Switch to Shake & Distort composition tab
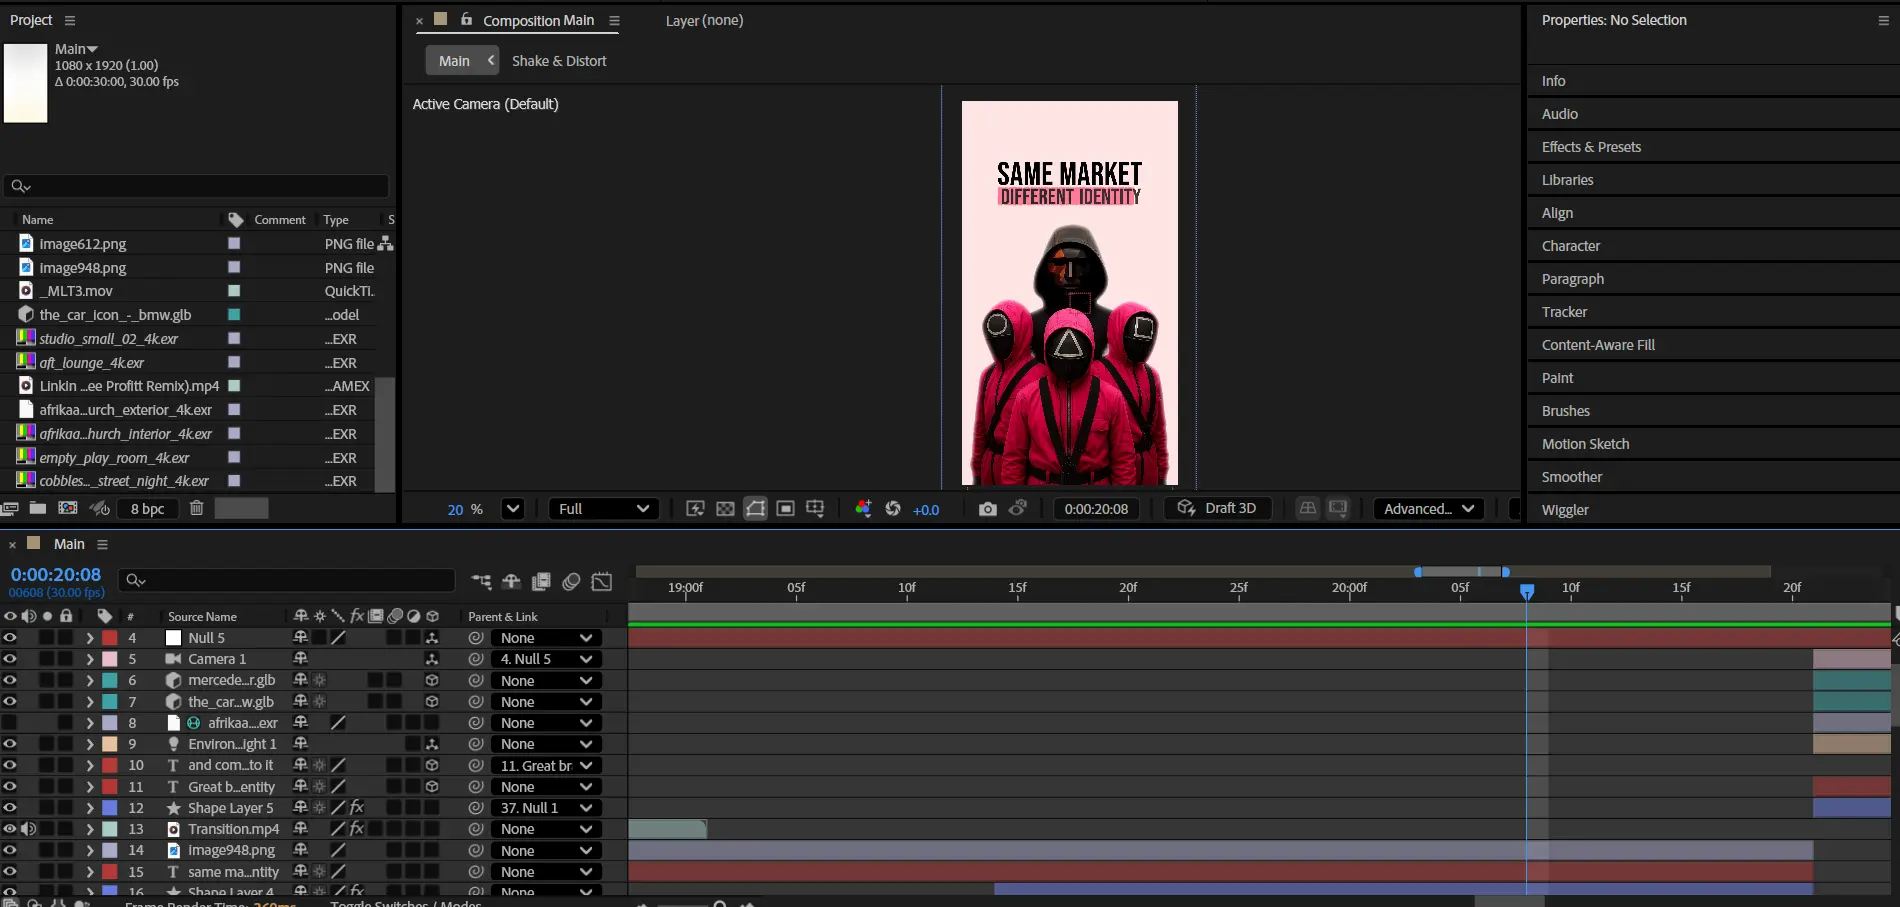The height and width of the screenshot is (907, 1900). coord(559,61)
